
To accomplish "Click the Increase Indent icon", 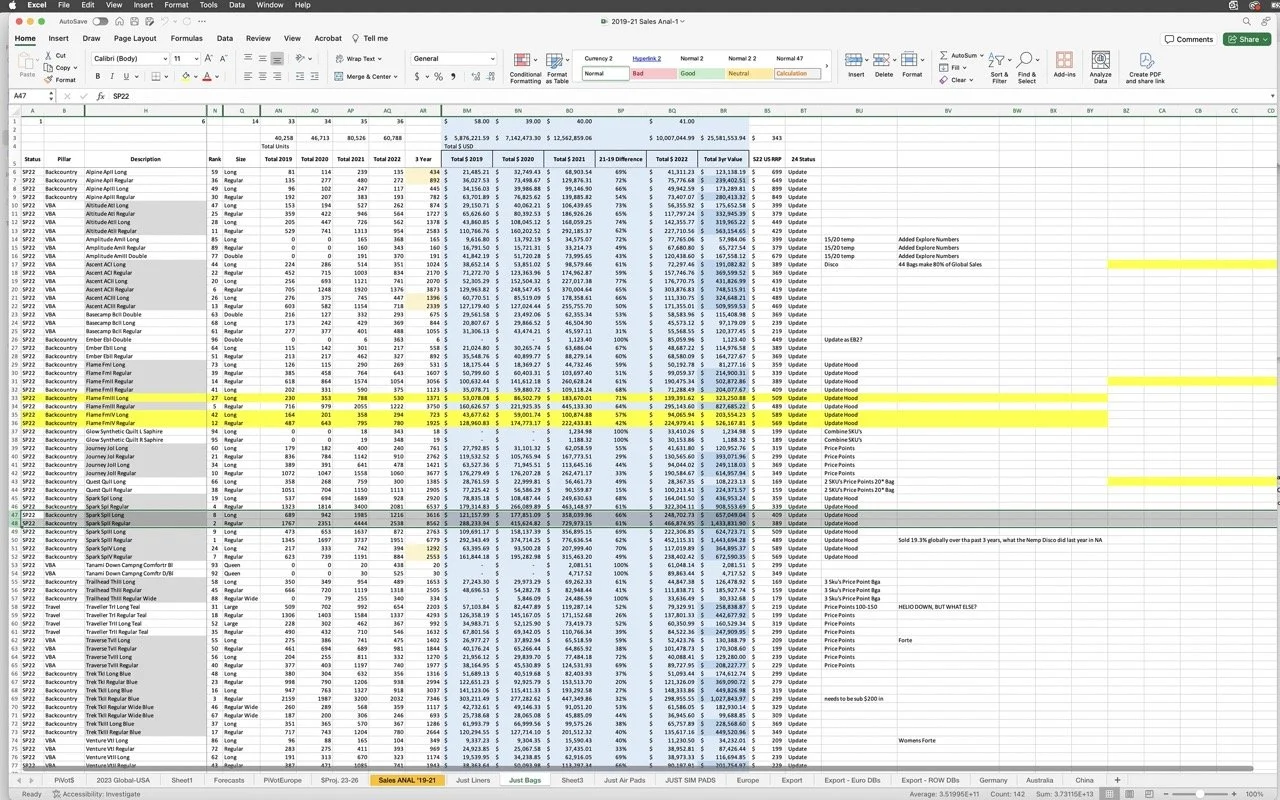I will pos(317,77).
